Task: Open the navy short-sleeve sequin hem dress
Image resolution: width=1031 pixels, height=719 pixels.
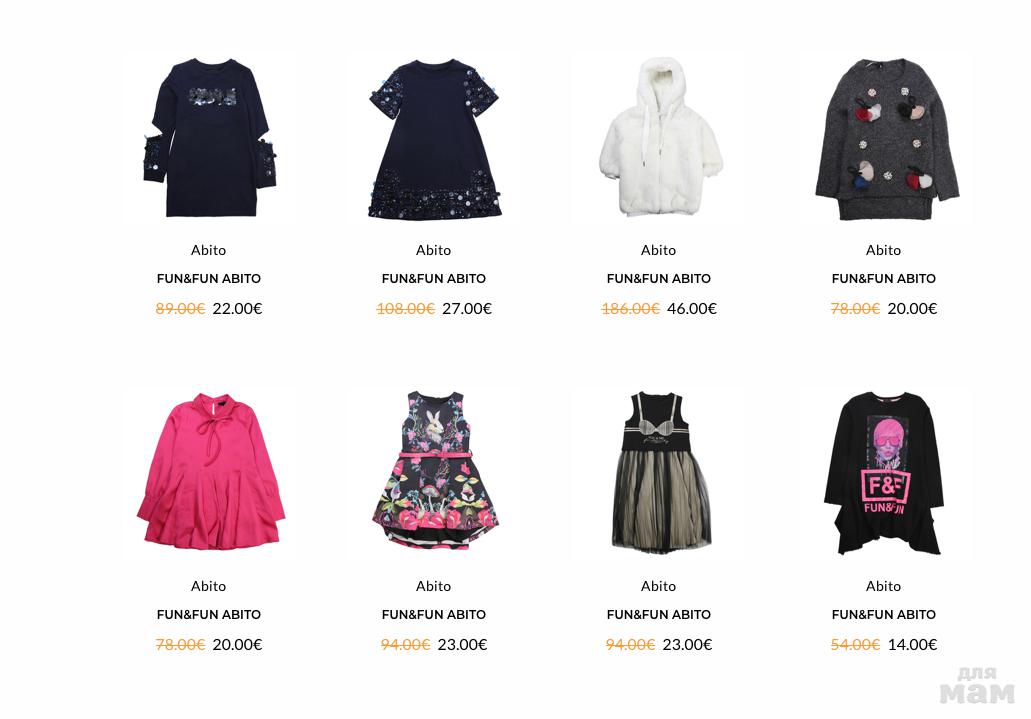Action: tap(434, 139)
